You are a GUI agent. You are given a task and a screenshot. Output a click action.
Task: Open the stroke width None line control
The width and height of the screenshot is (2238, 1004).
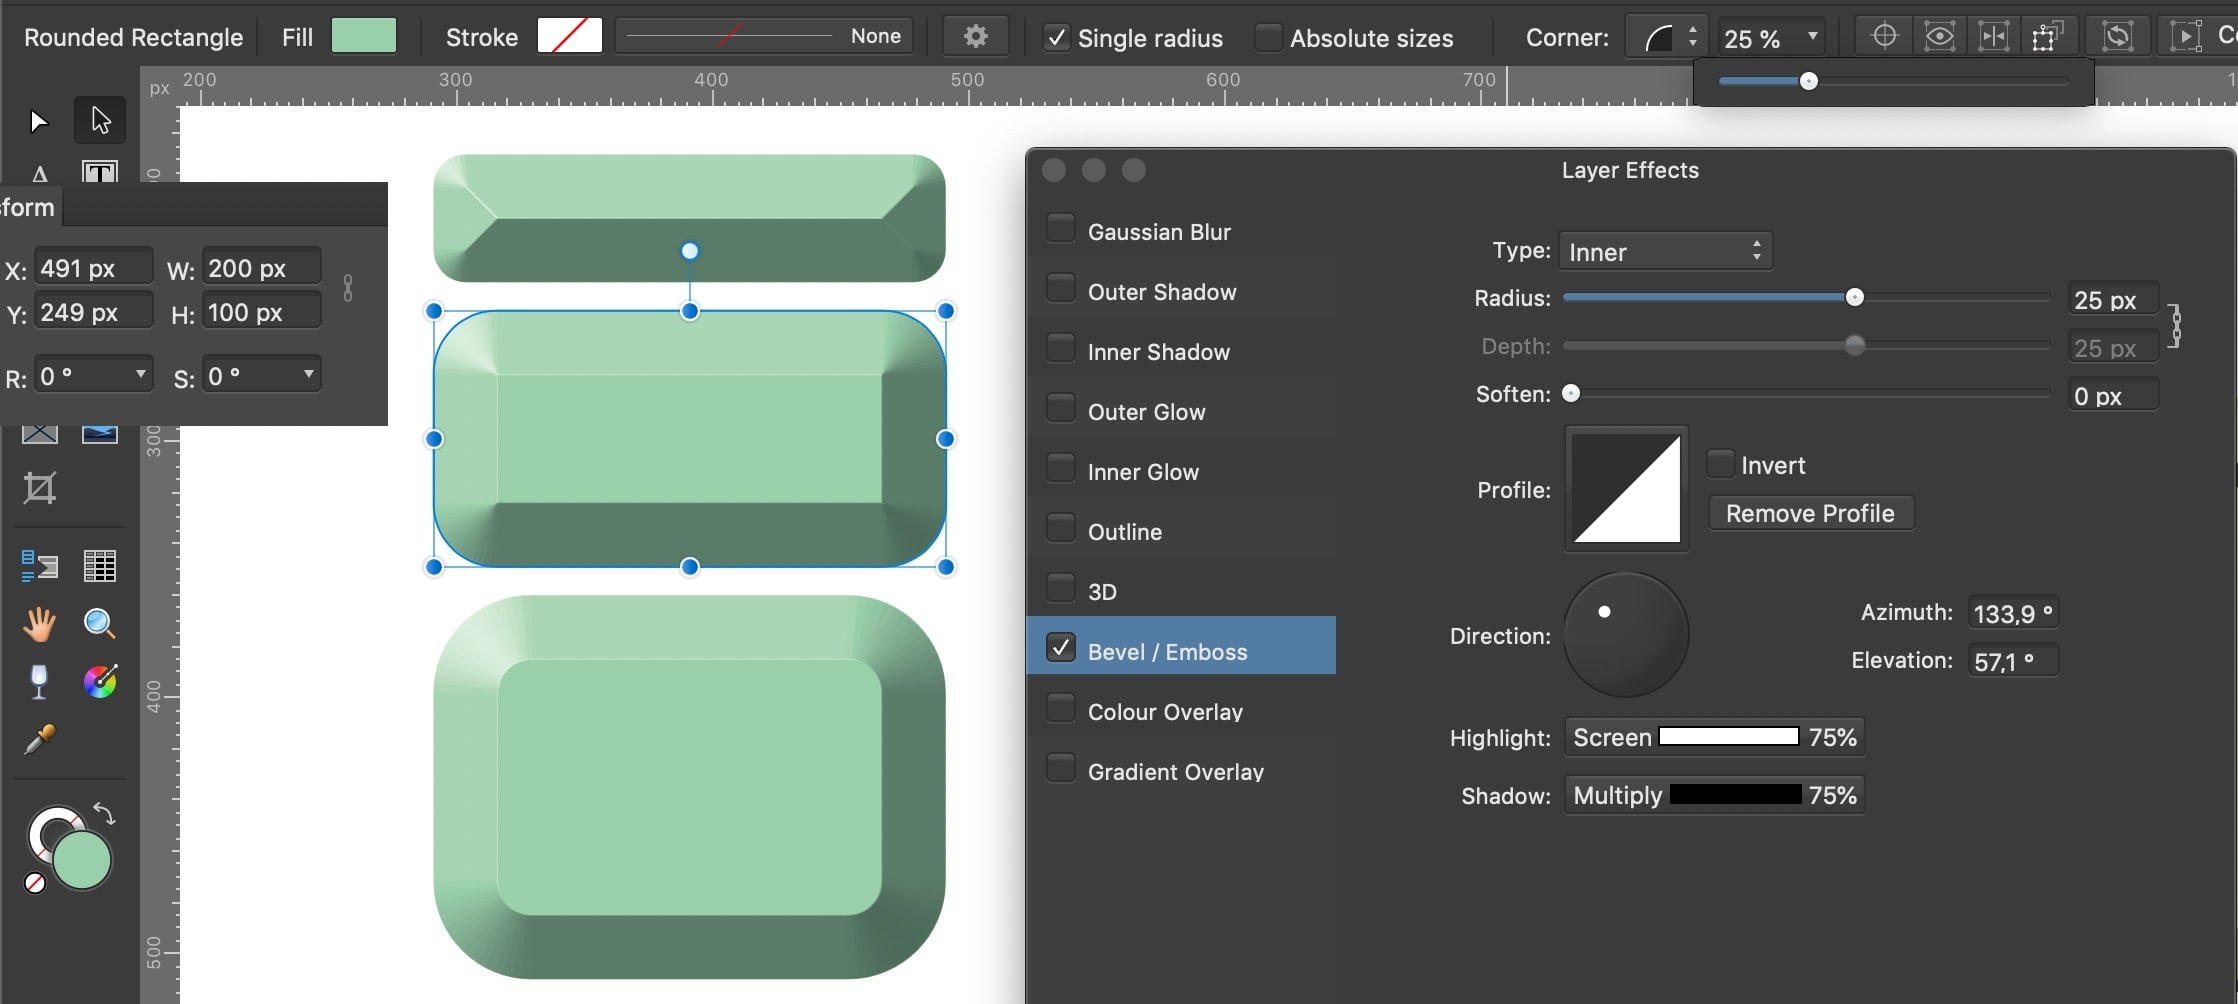click(x=764, y=36)
